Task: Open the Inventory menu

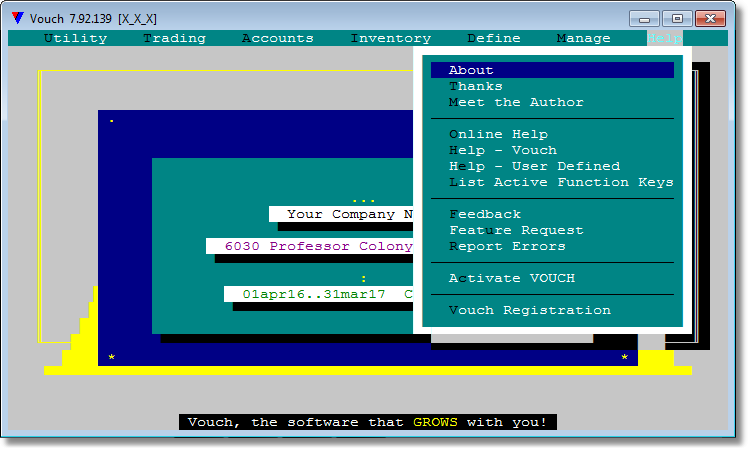Action: pos(391,38)
